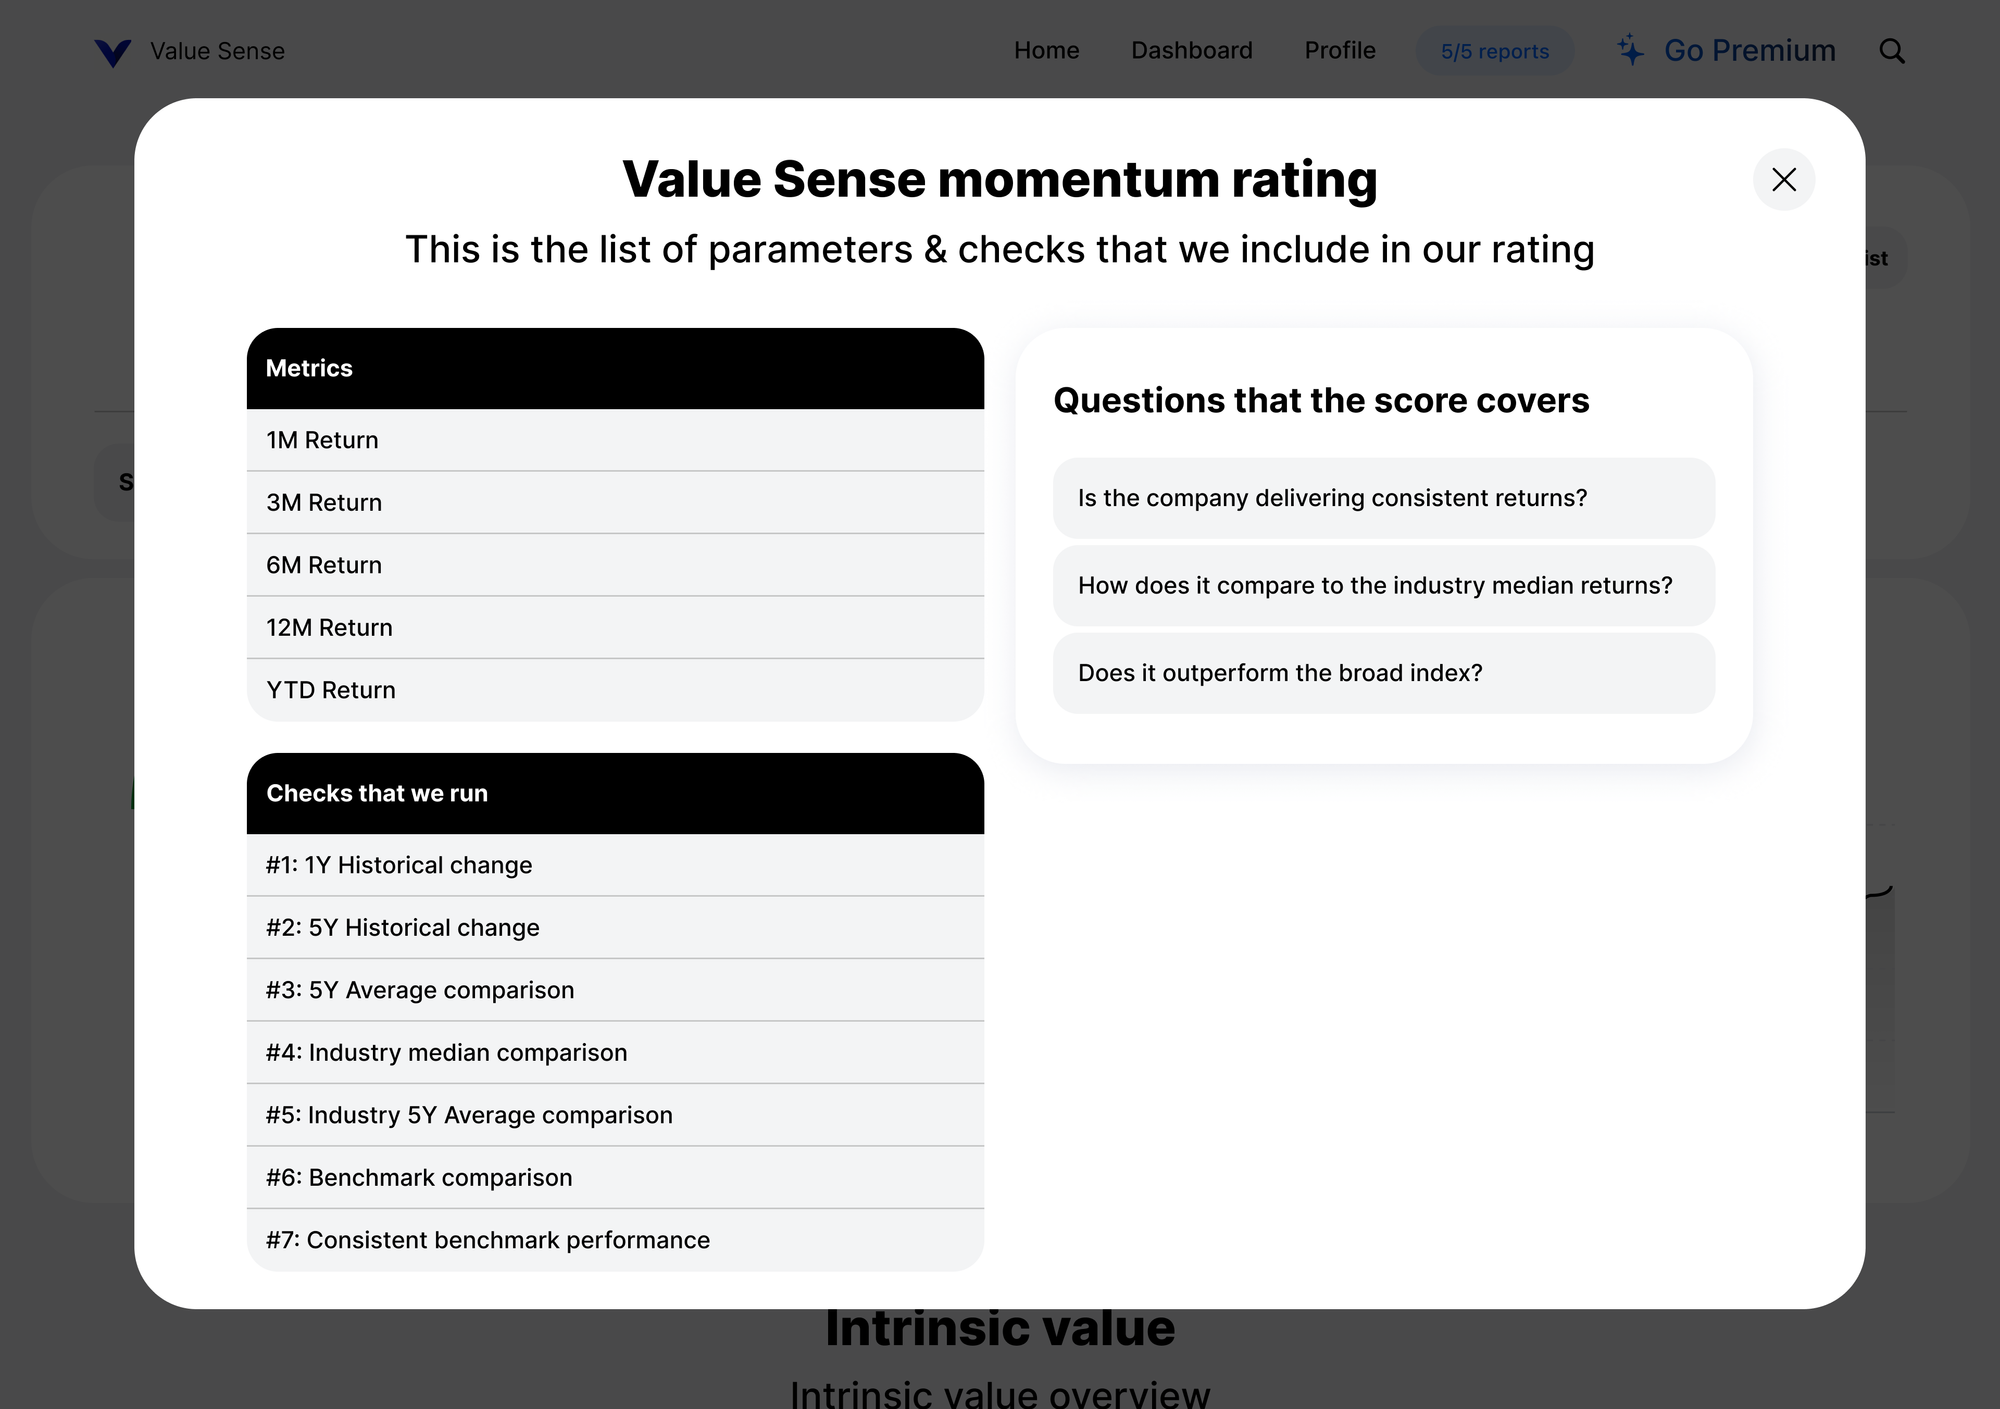
Task: Go to the Profile section
Action: coord(1339,50)
